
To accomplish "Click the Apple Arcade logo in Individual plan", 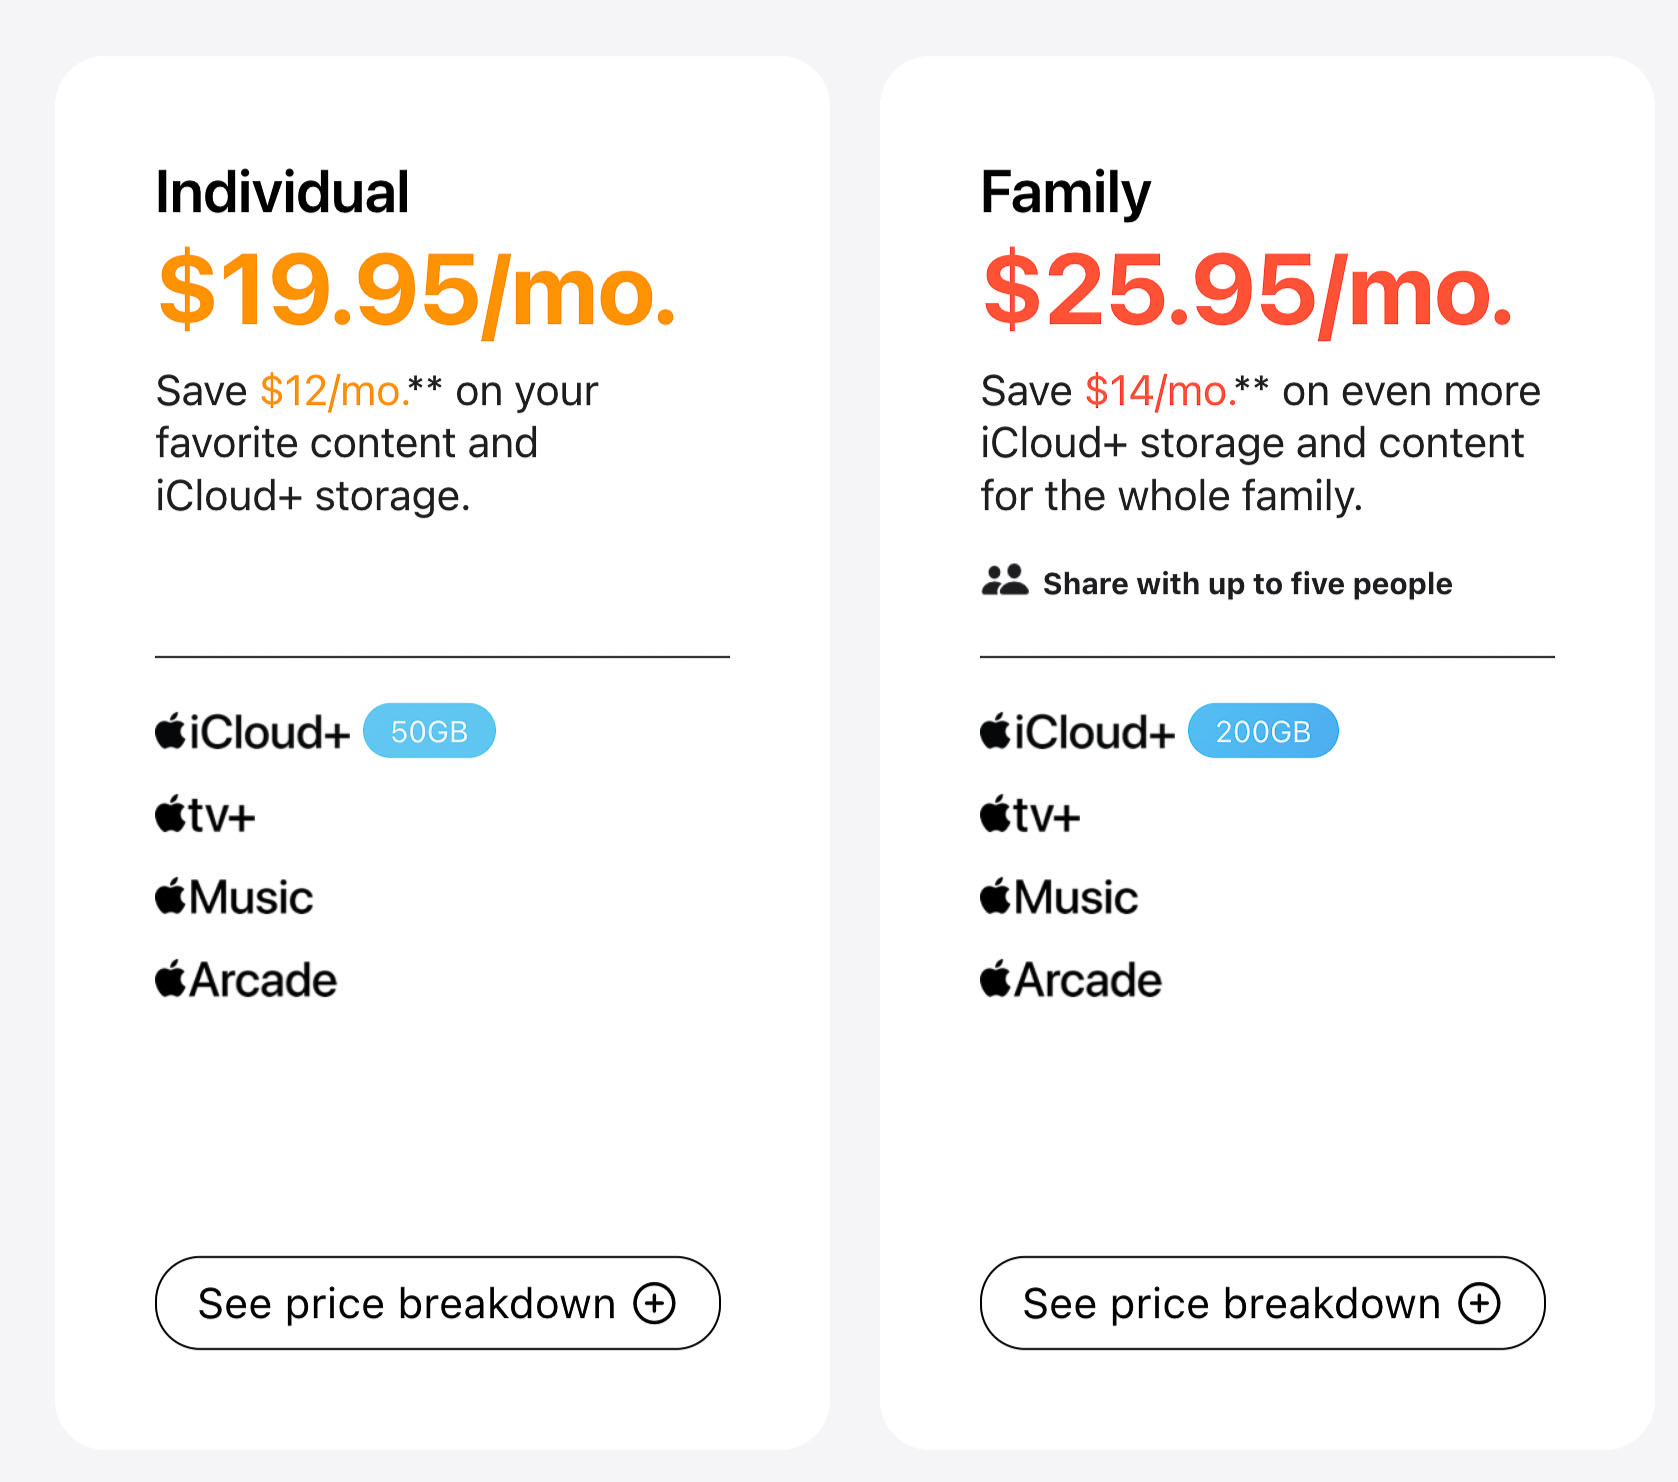I will [x=246, y=979].
